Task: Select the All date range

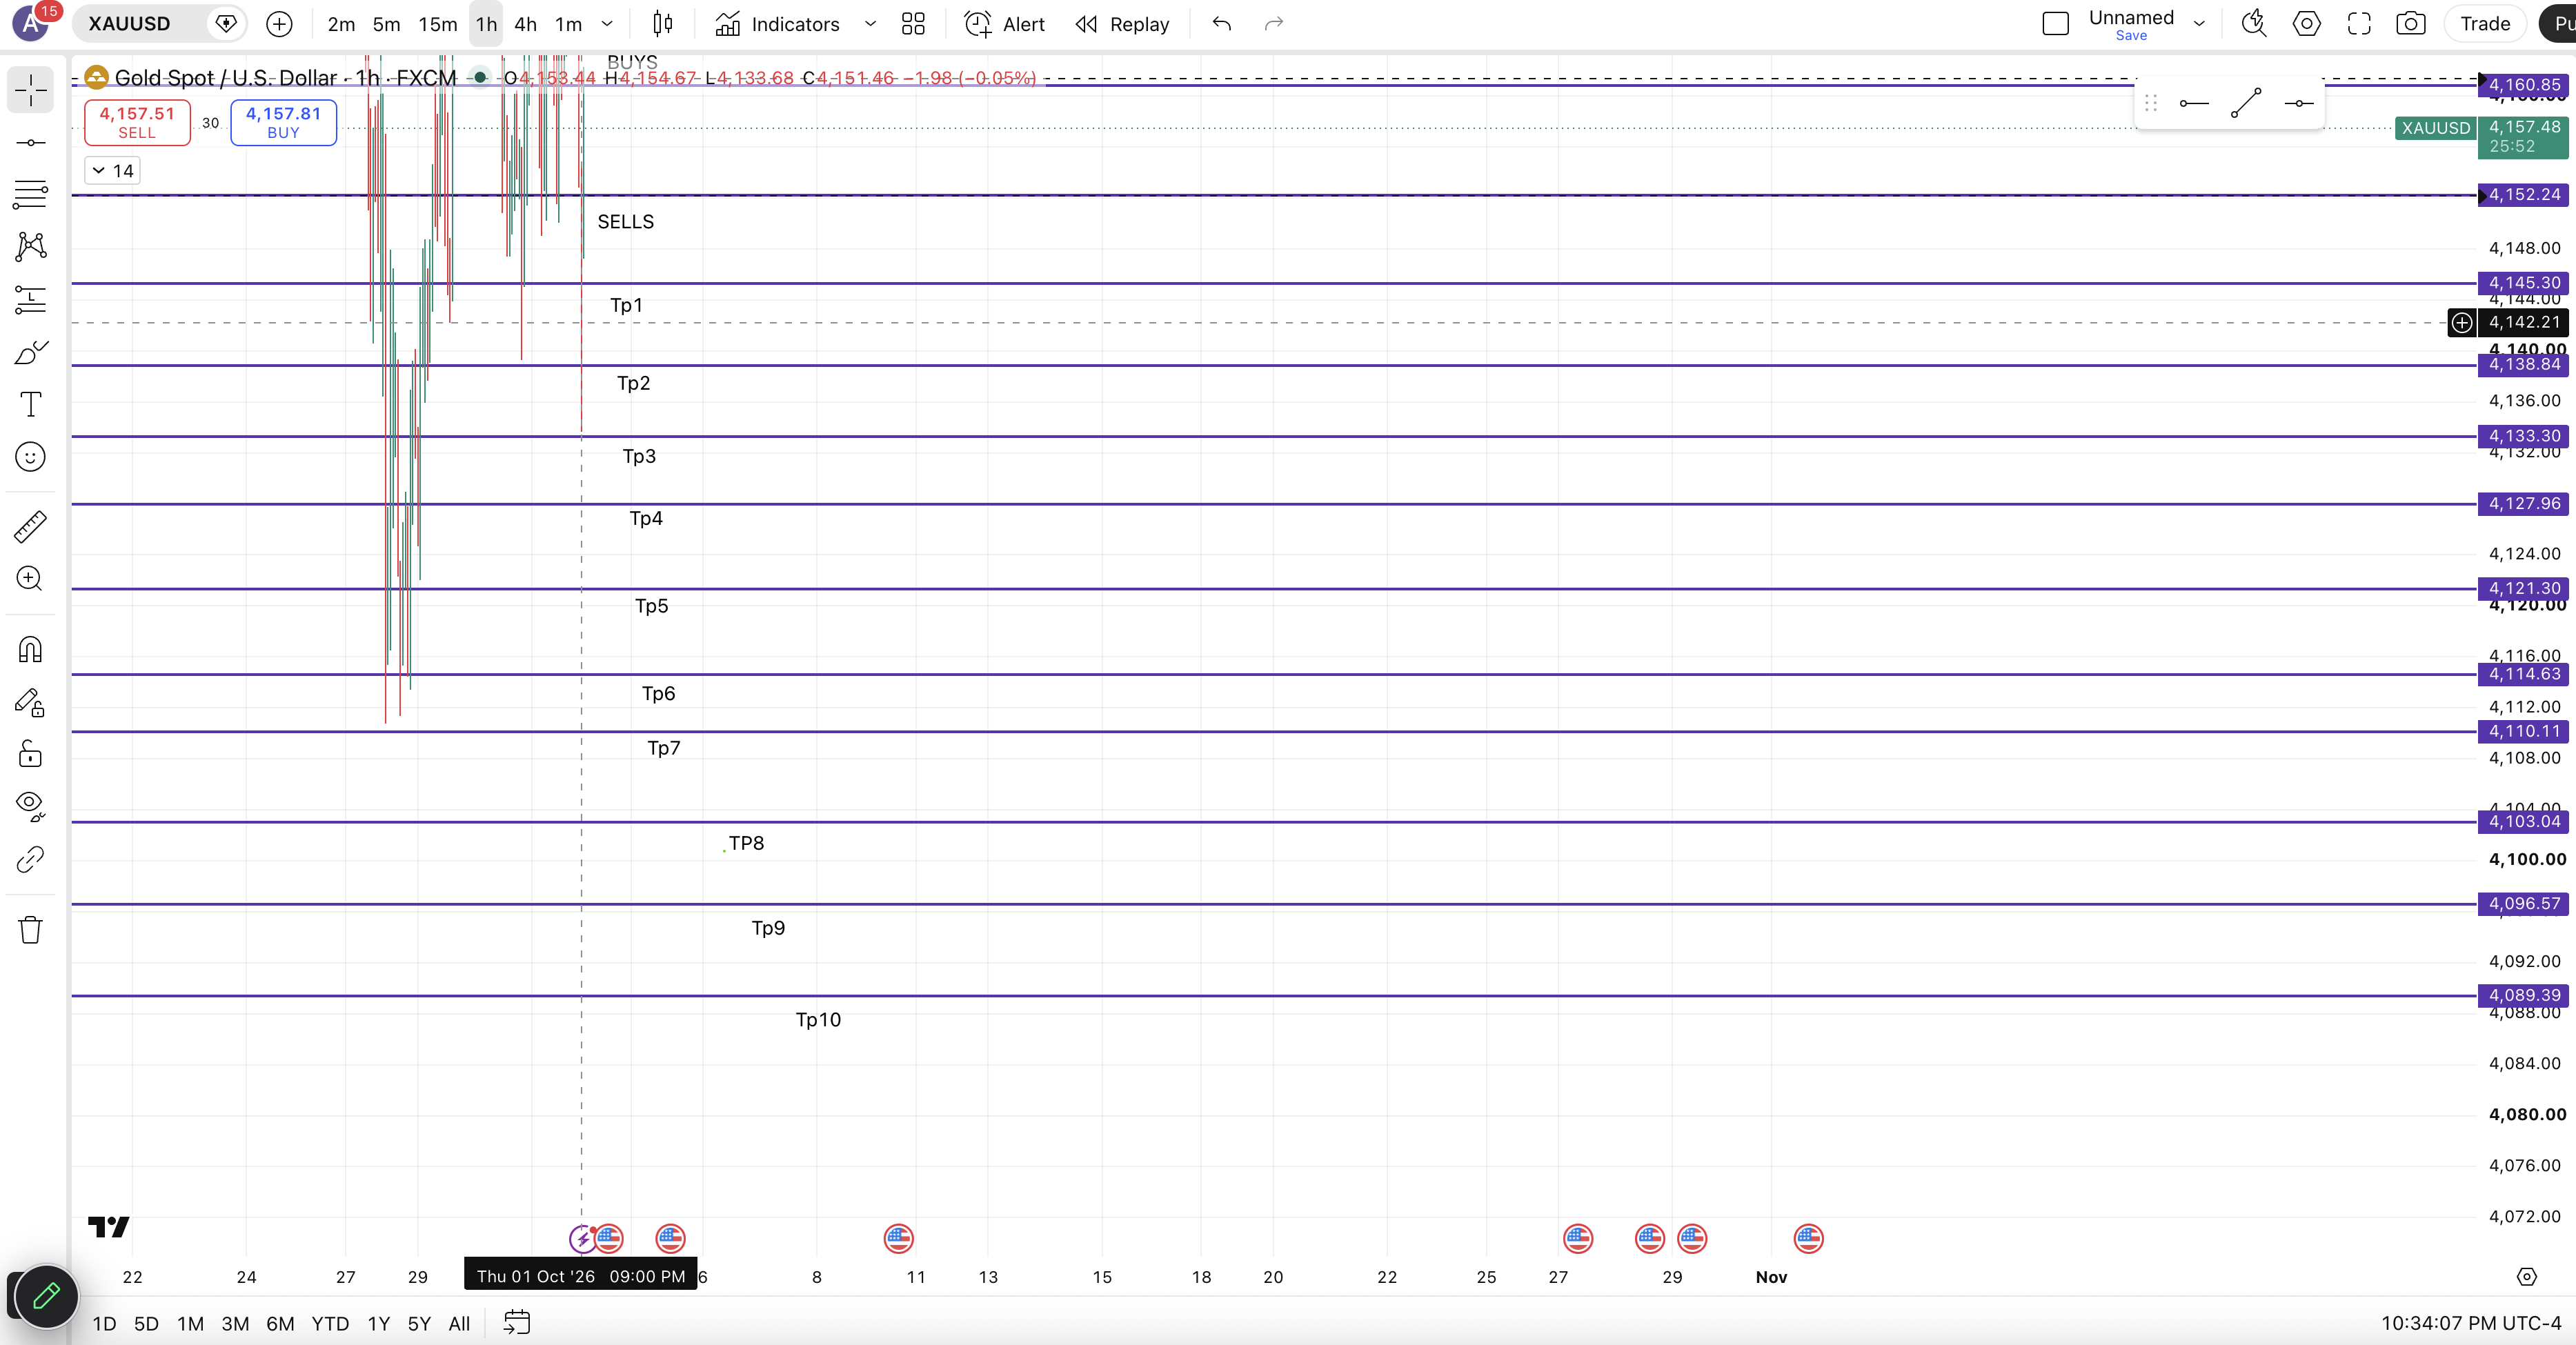Action: tap(459, 1323)
